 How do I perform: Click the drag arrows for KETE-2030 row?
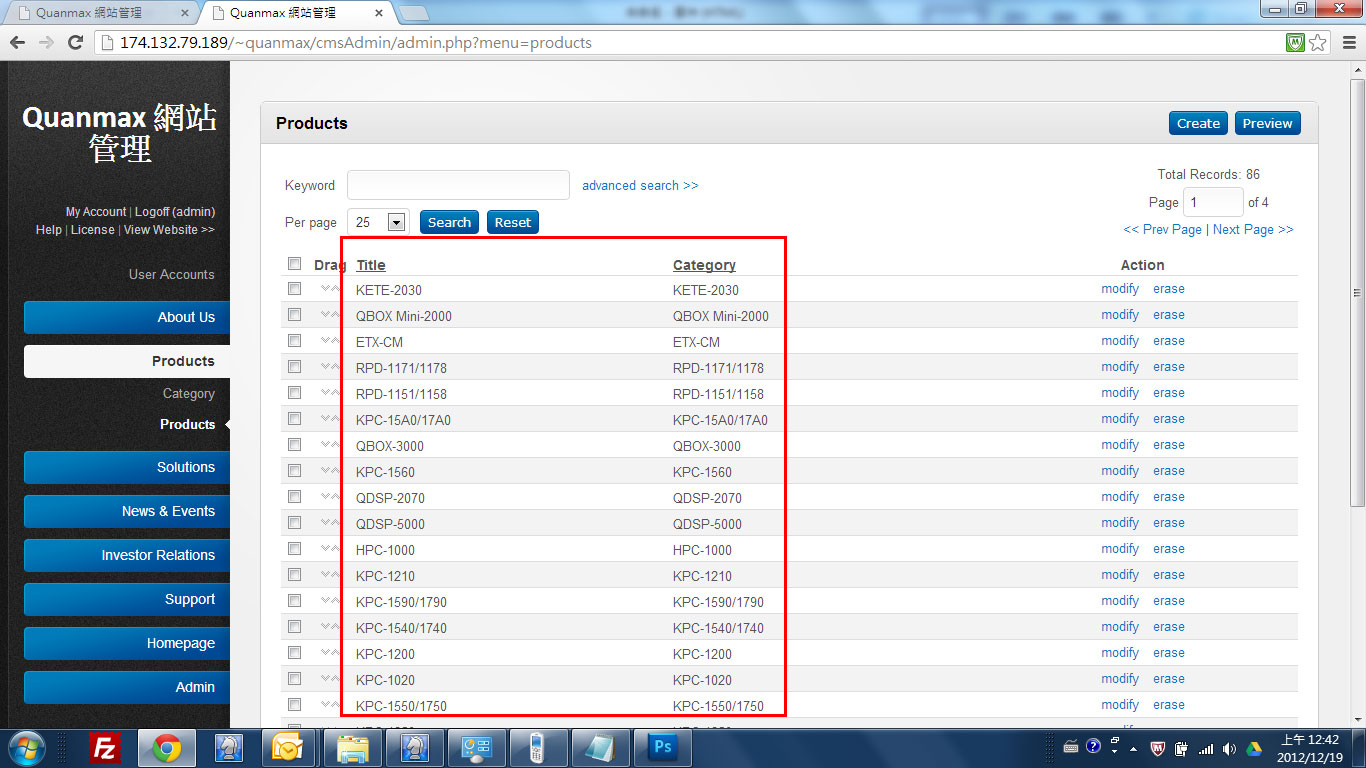click(330, 289)
